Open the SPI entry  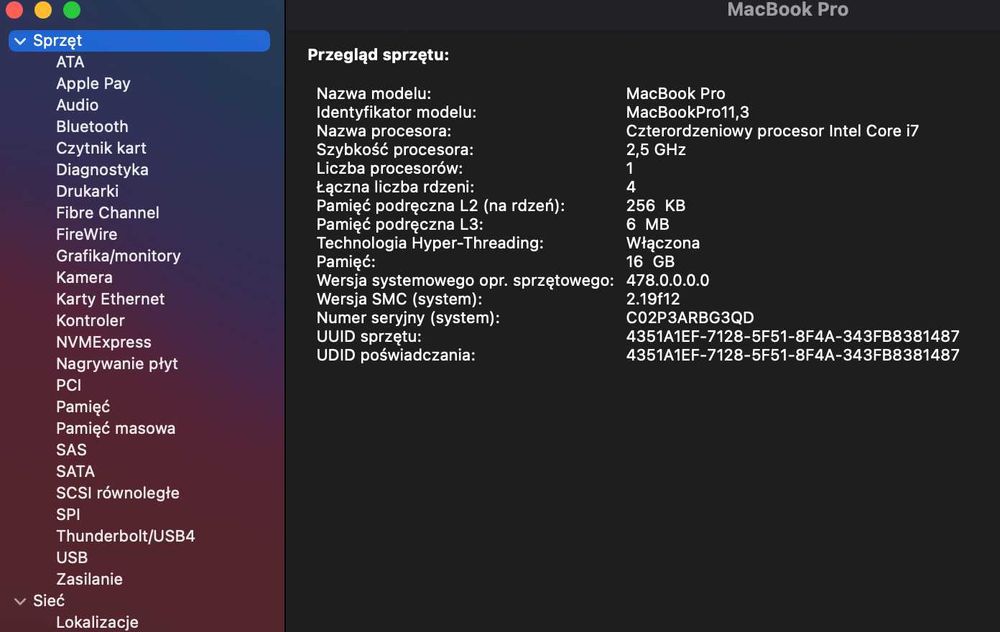68,515
